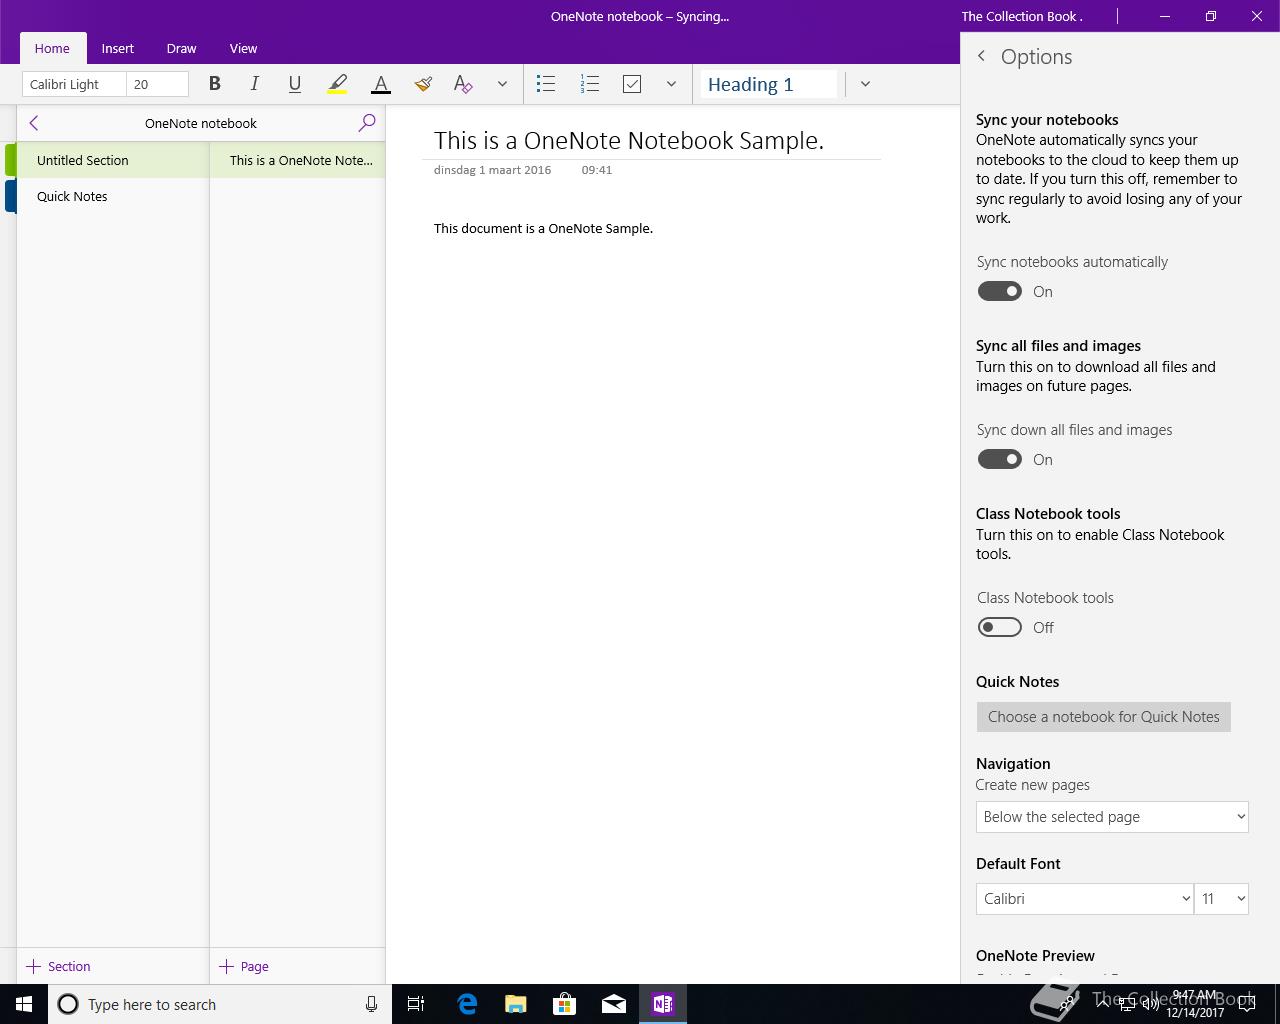The height and width of the screenshot is (1024, 1280).
Task: Open Microsoft Store from taskbar
Action: 565,1004
